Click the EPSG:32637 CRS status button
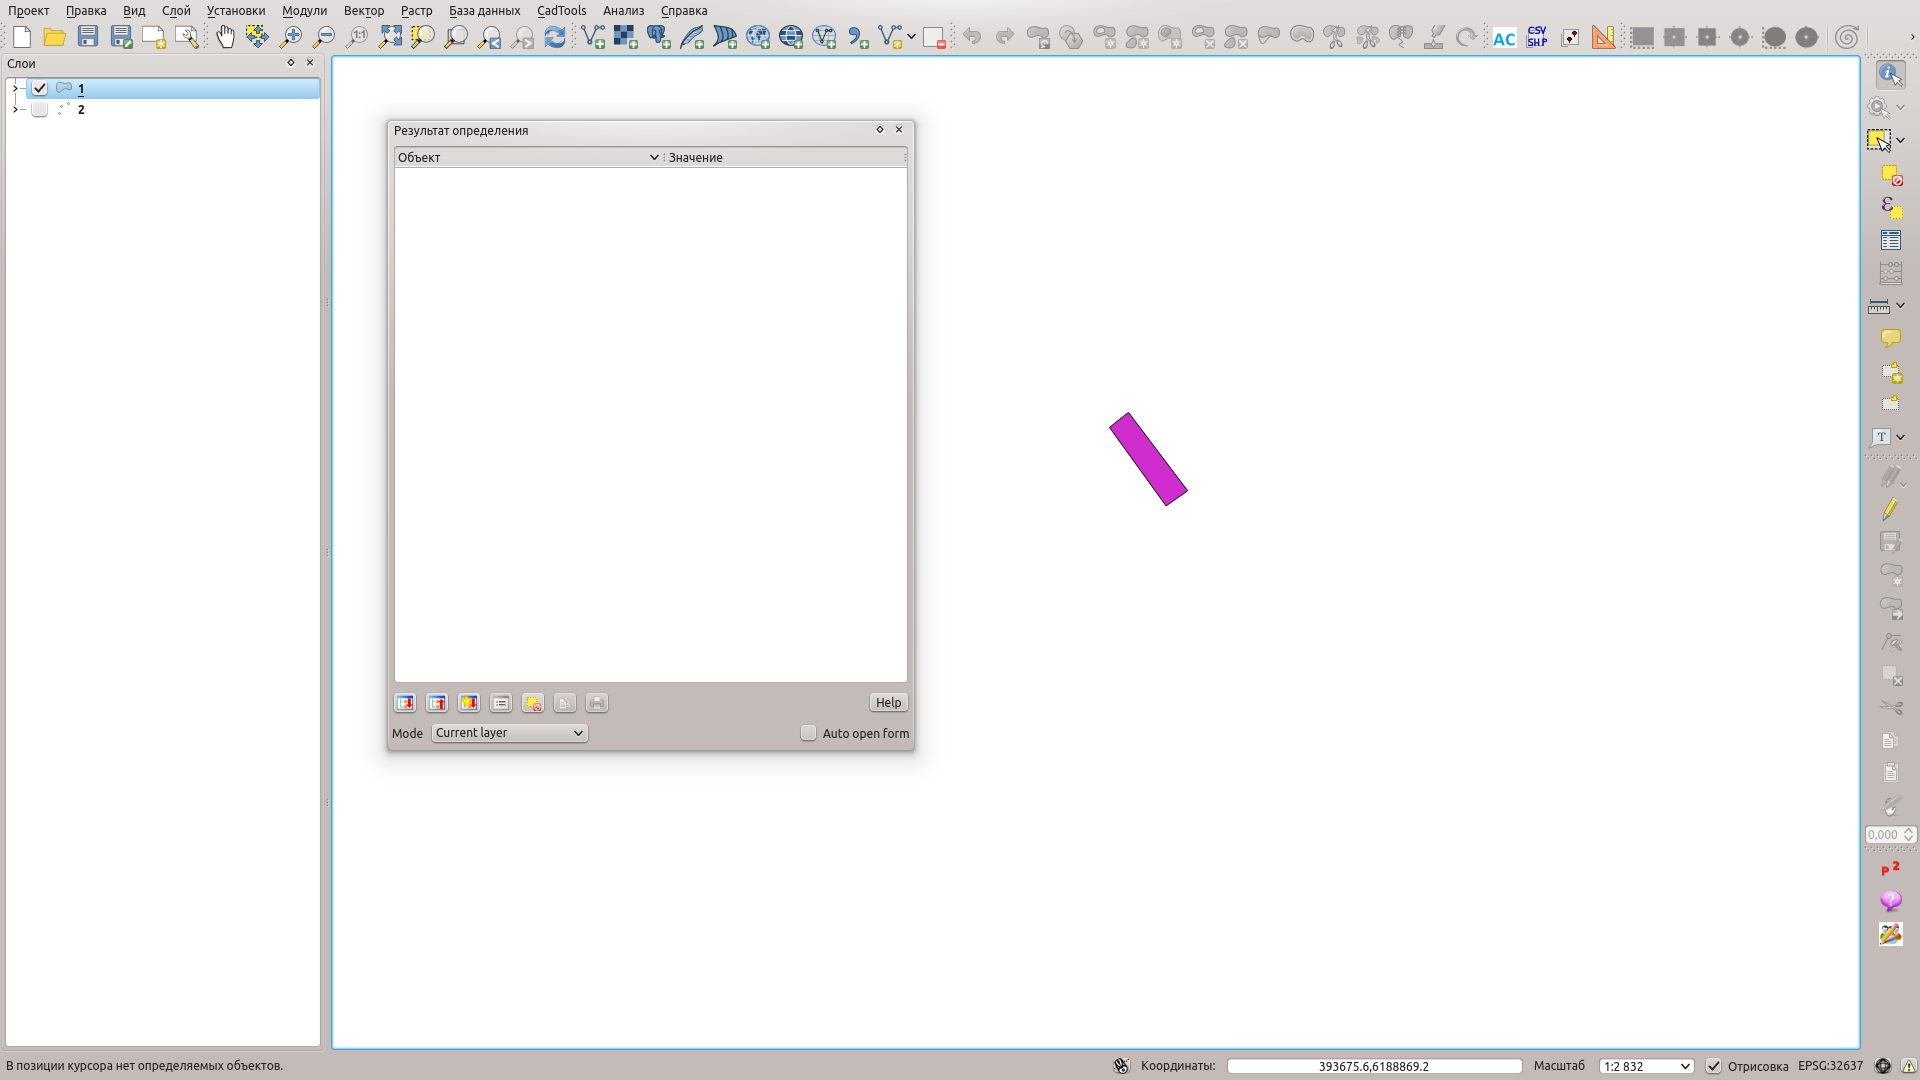 pyautogui.click(x=1830, y=1066)
